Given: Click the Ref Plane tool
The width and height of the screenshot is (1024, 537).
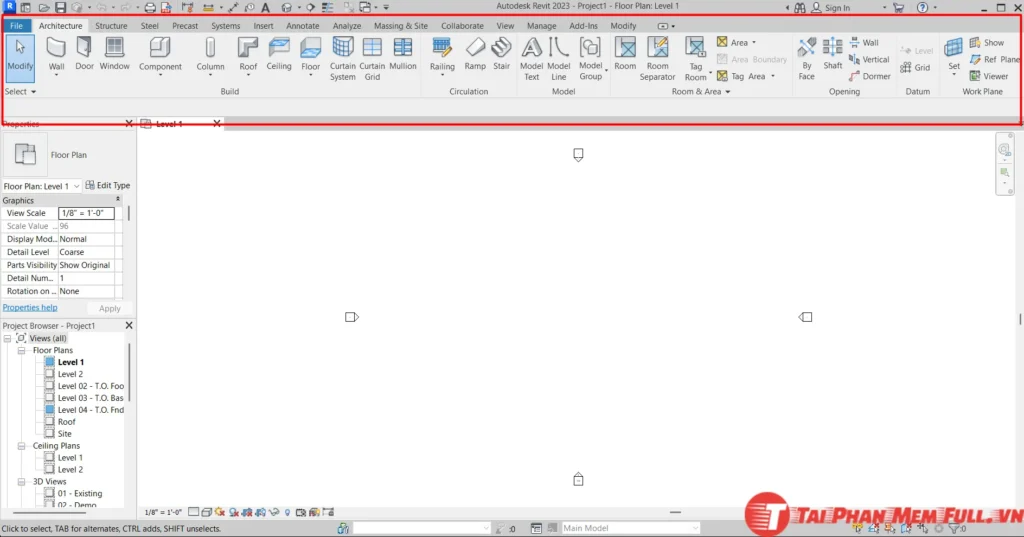Looking at the screenshot, I should [x=993, y=59].
